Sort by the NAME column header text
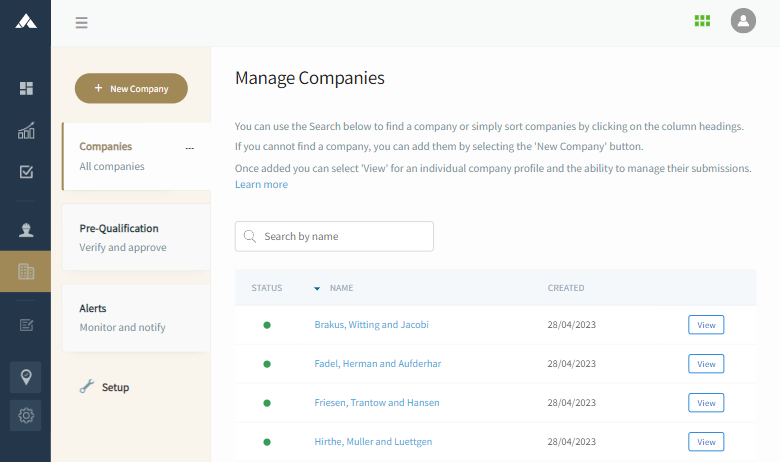 click(341, 288)
